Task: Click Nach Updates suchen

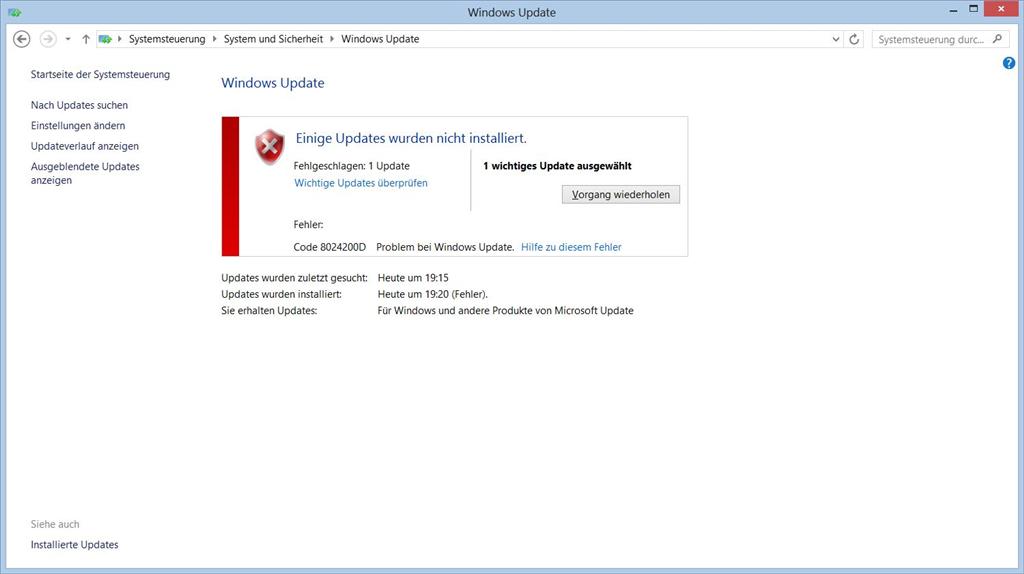Action: [x=79, y=105]
